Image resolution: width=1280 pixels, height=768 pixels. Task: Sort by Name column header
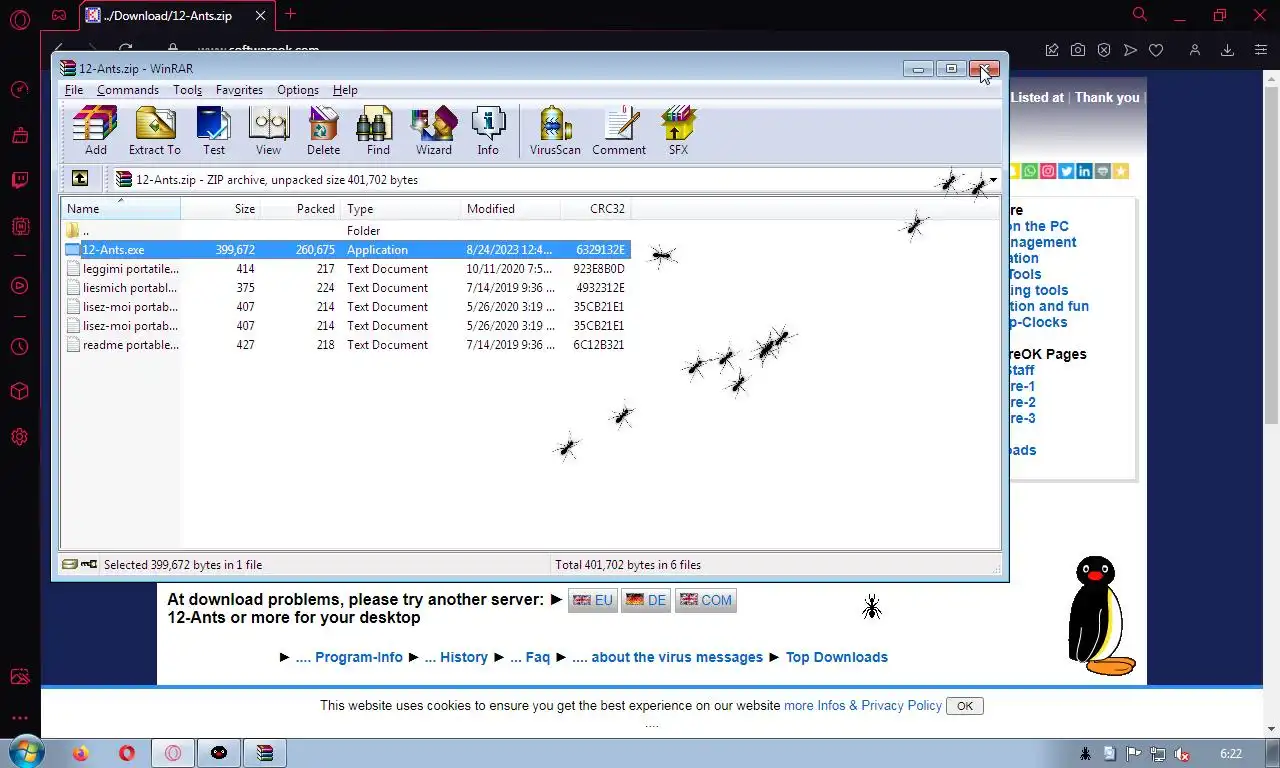pyautogui.click(x=121, y=209)
